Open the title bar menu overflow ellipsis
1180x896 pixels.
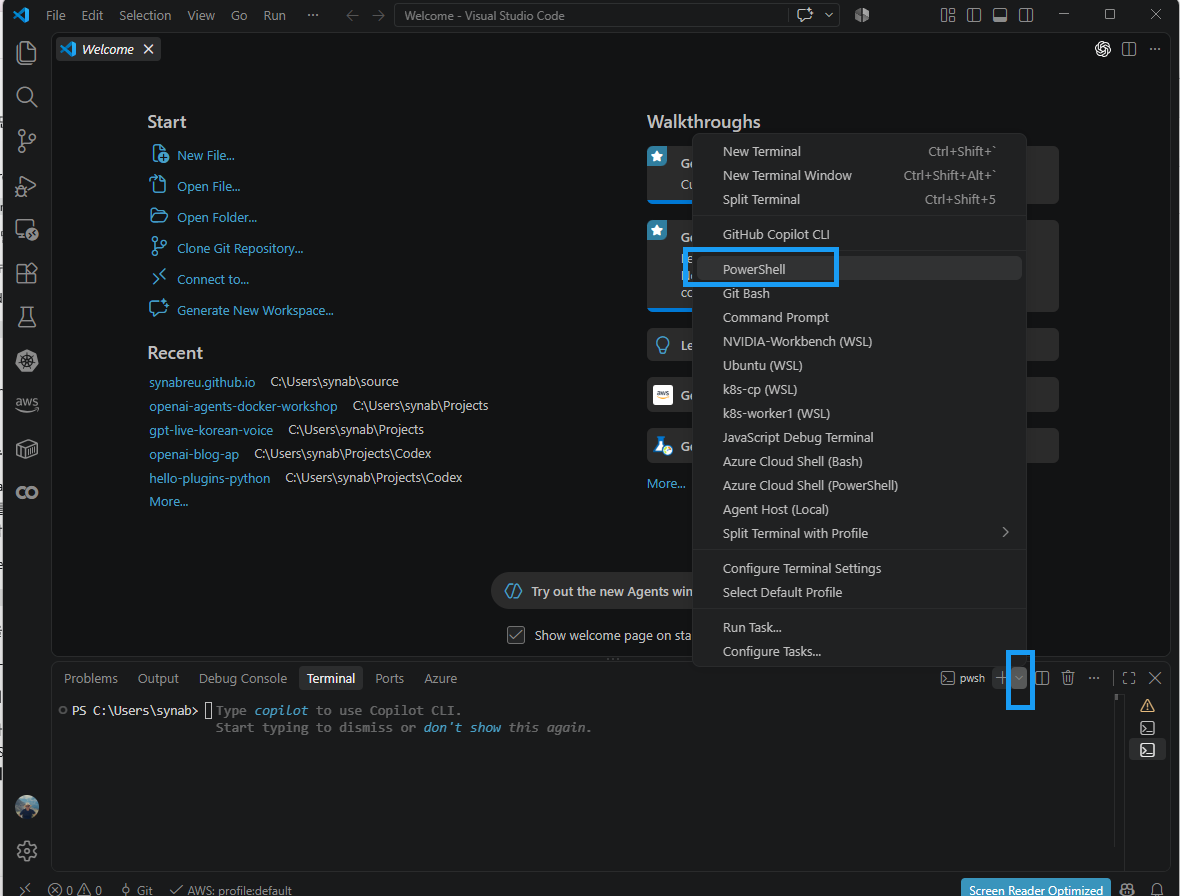[313, 15]
